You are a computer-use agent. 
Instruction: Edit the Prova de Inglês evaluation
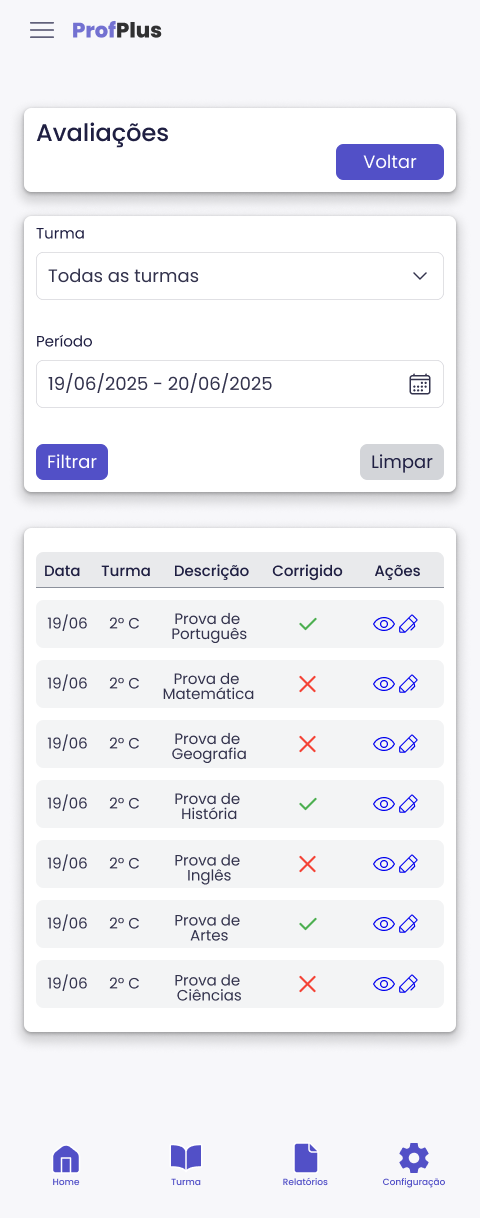pos(408,864)
